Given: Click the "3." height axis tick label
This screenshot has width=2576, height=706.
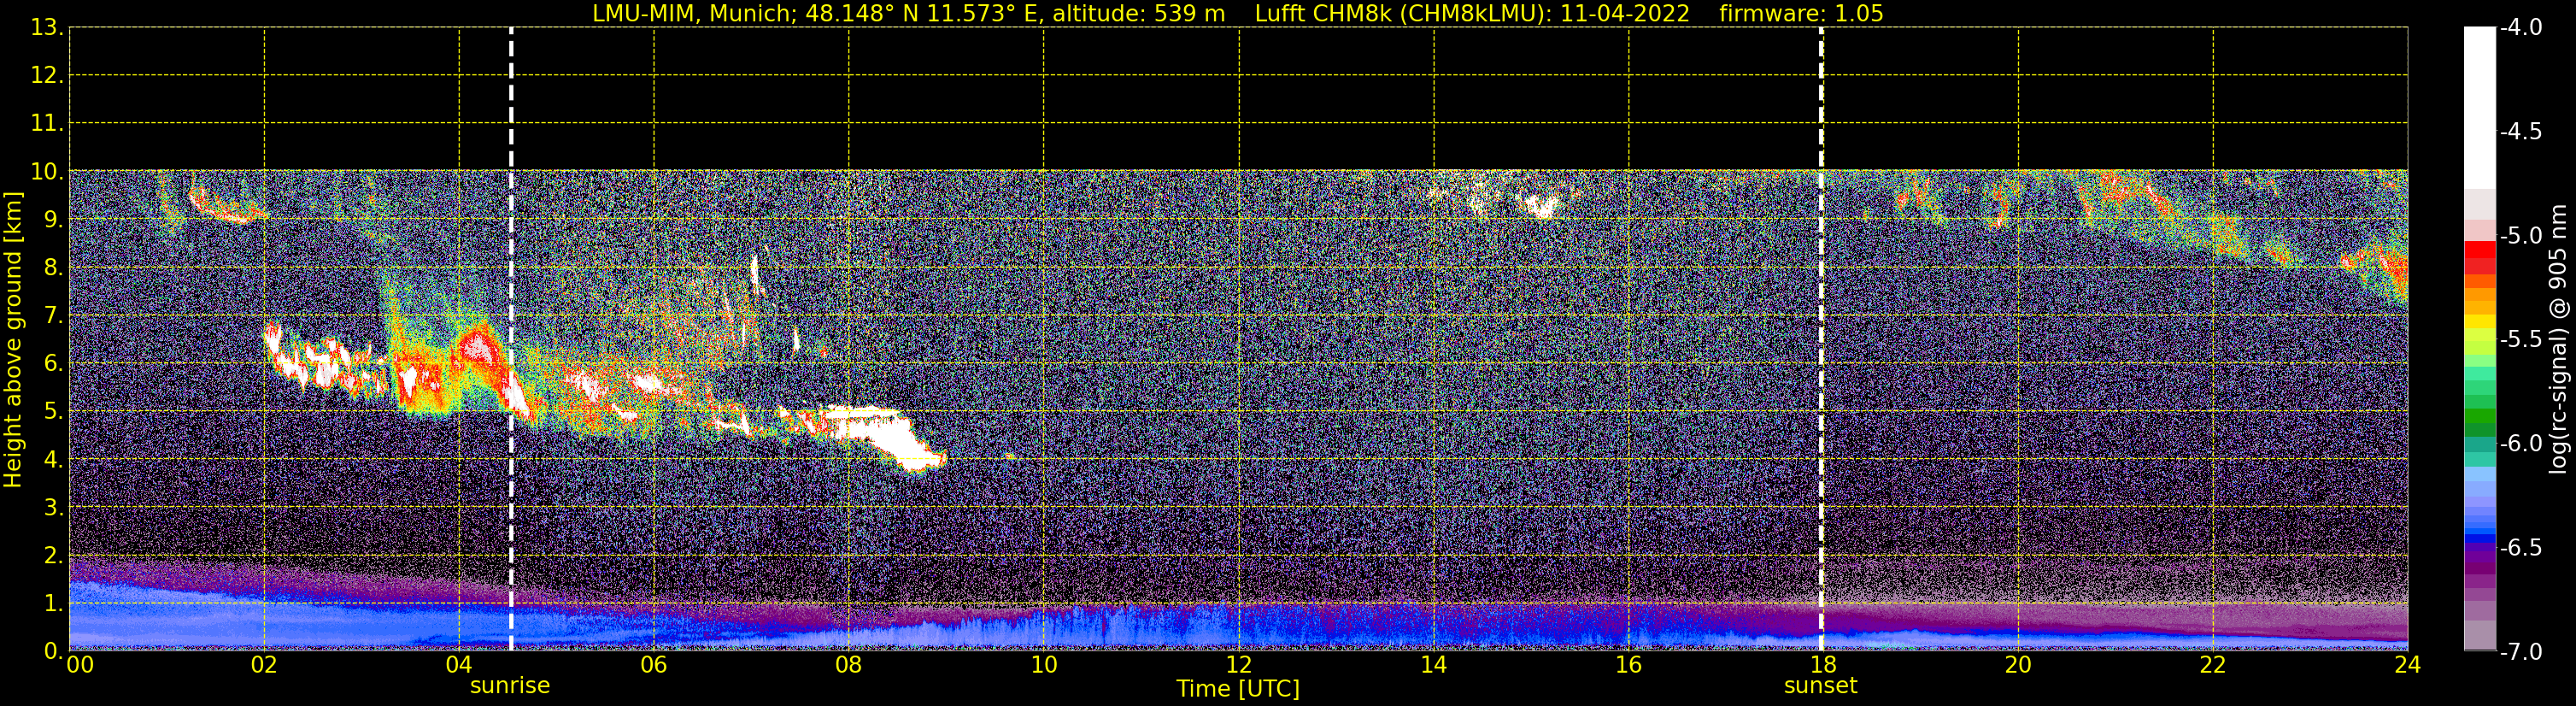Looking at the screenshot, I should coord(53,508).
